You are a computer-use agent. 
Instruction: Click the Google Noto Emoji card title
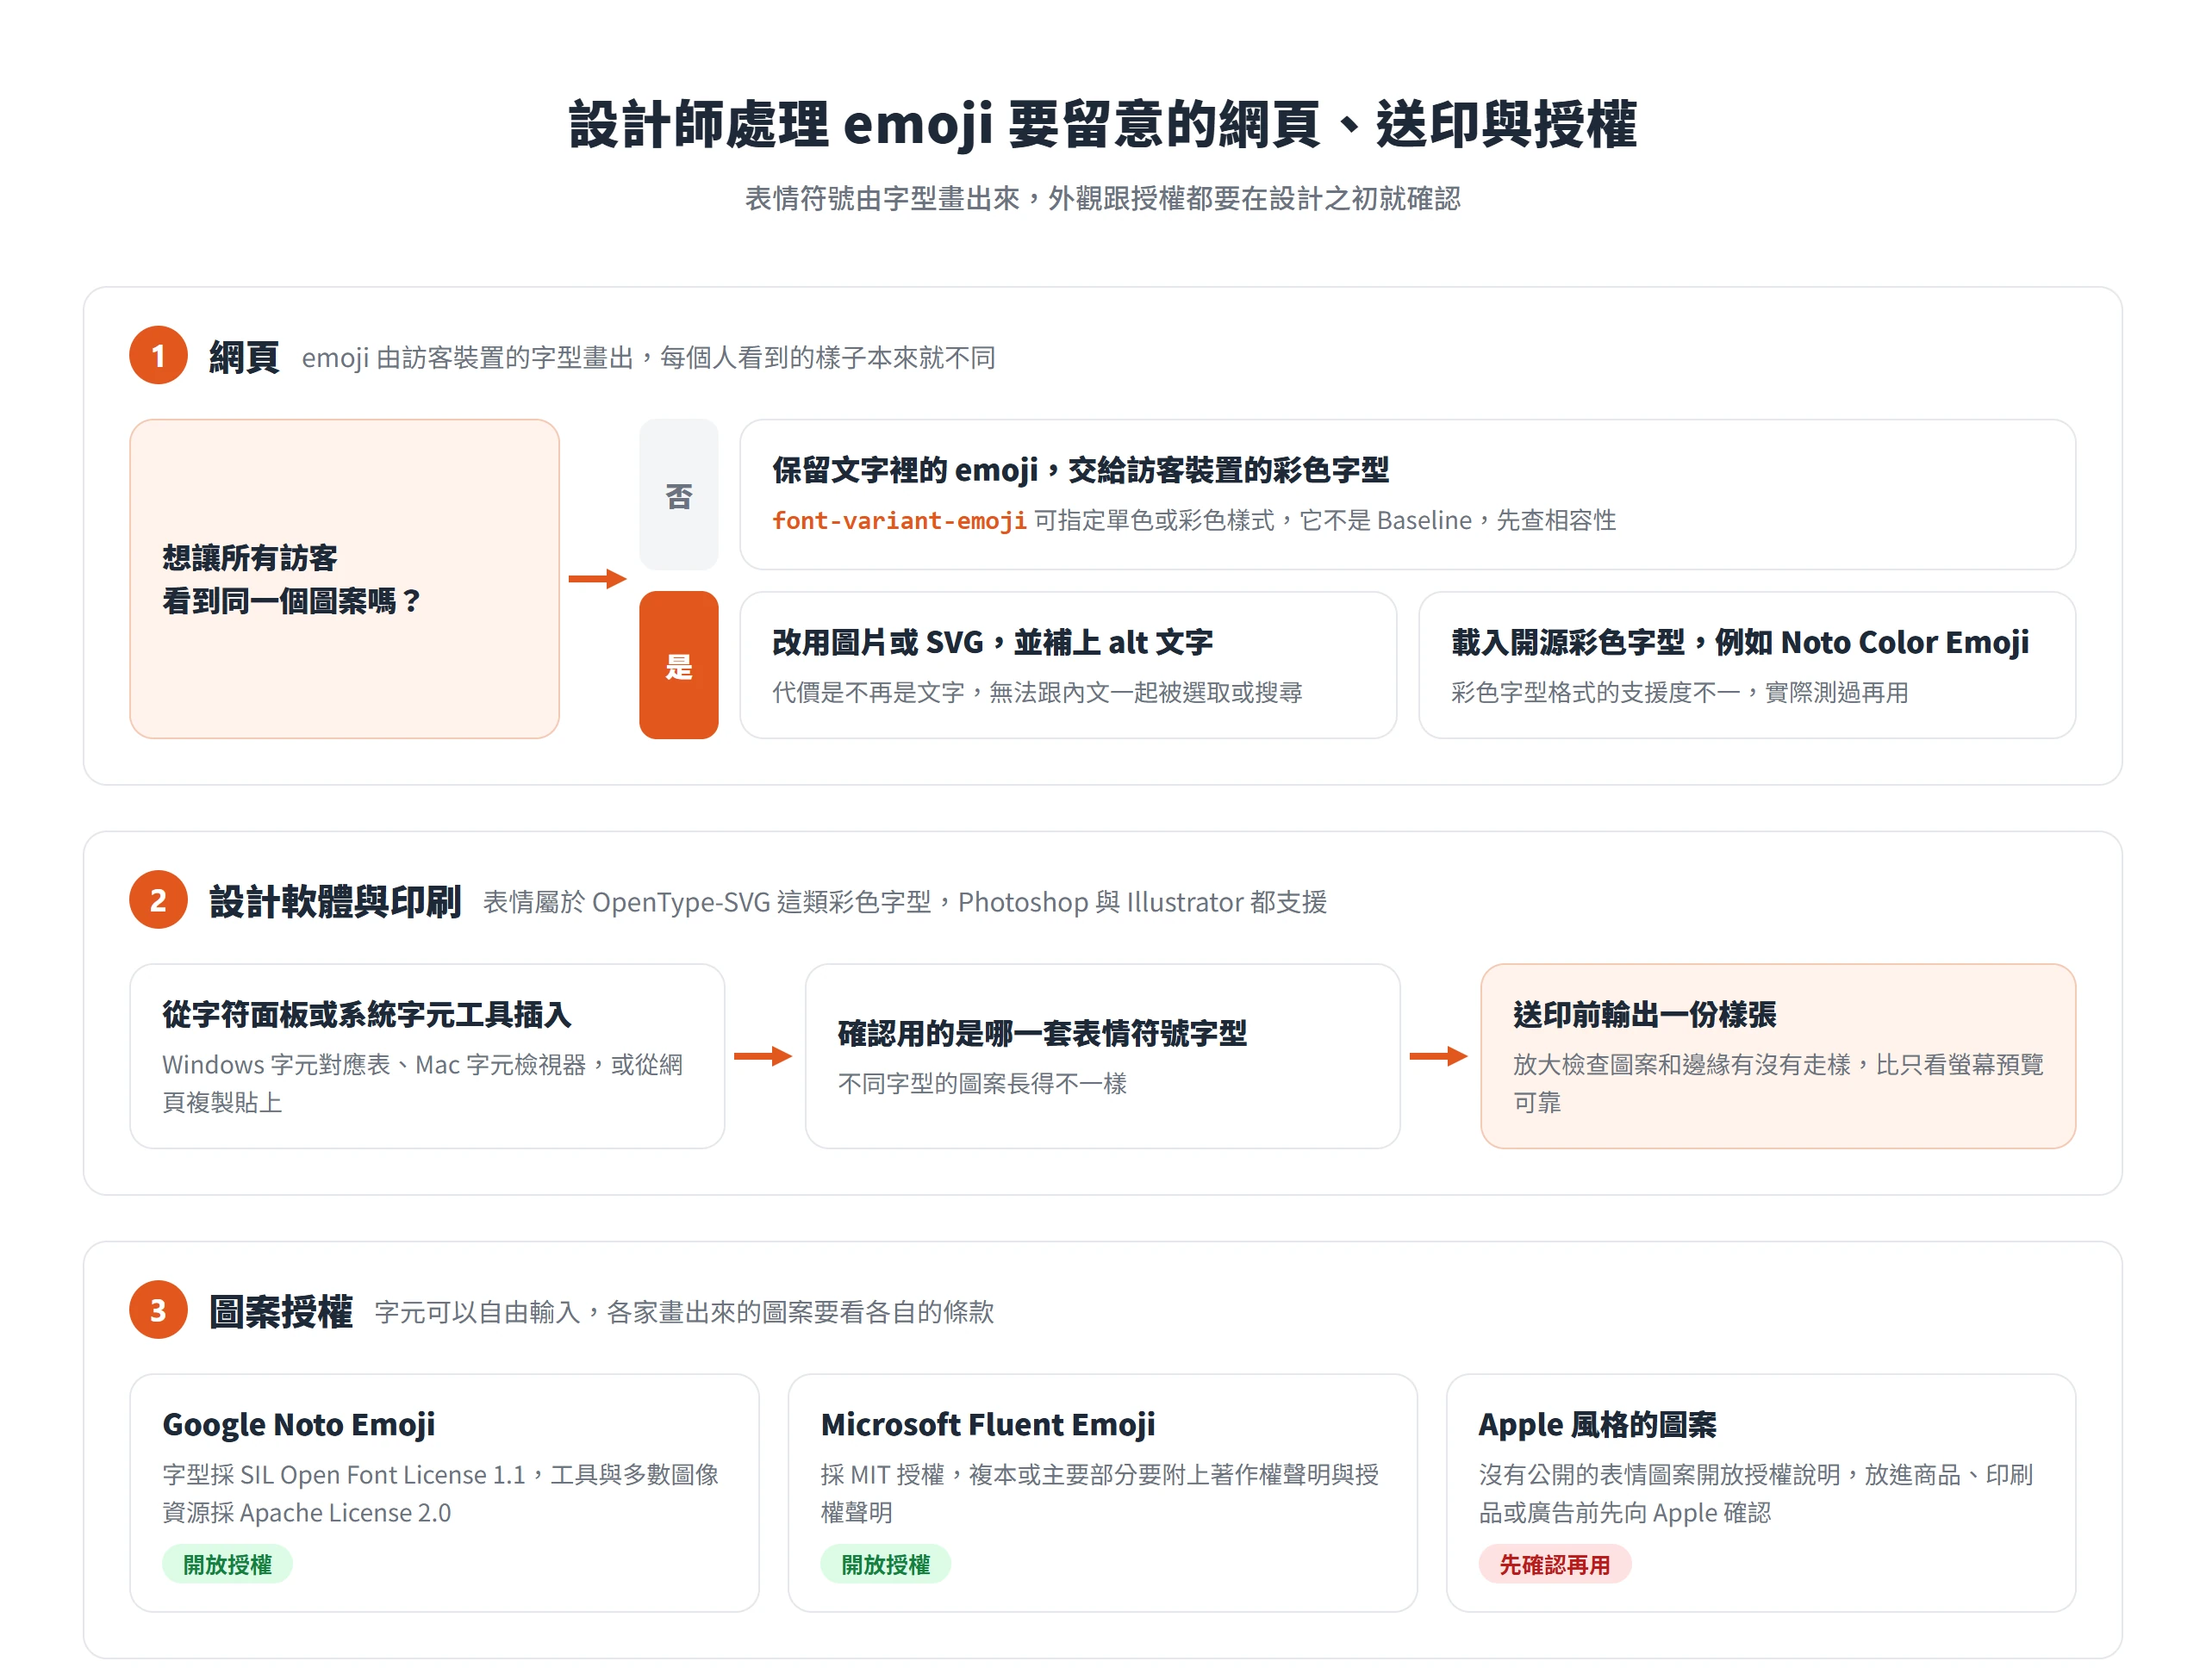point(298,1425)
